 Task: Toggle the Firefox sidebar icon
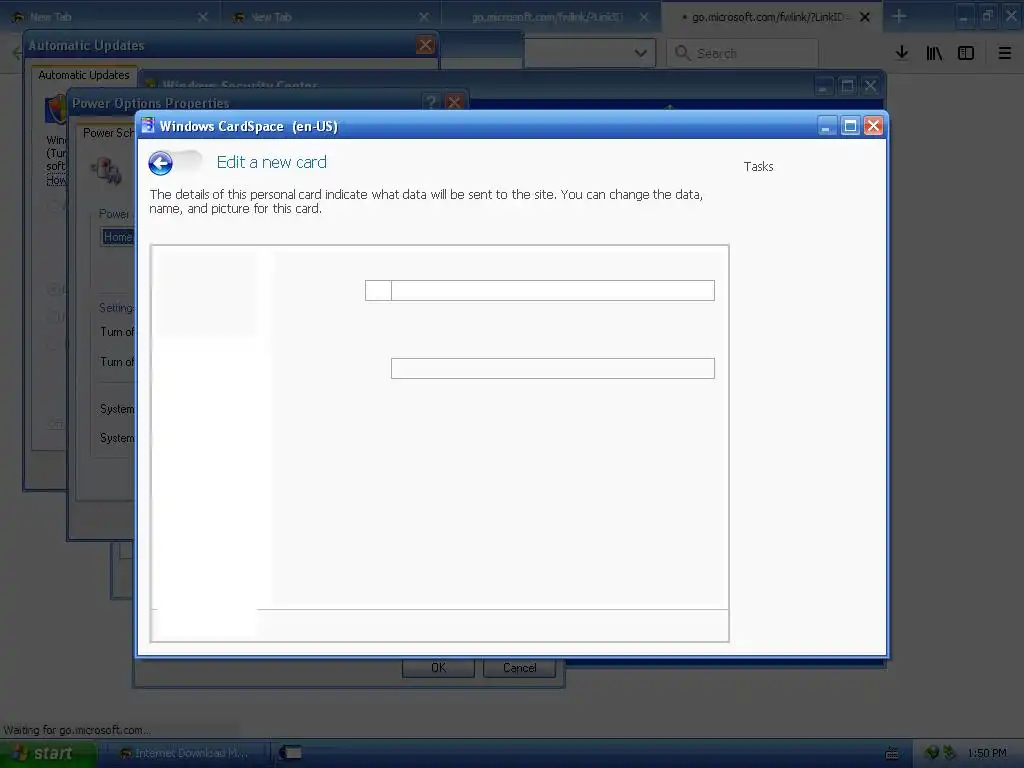click(x=966, y=53)
